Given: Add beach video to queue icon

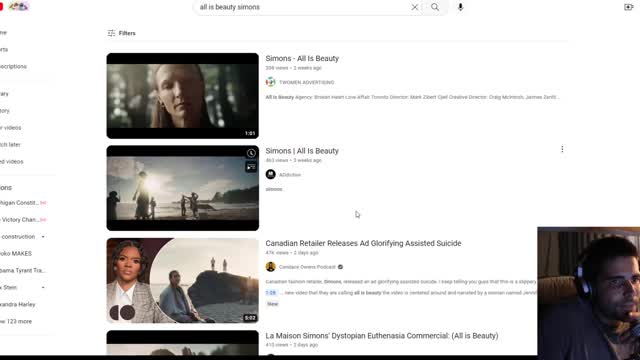Looking at the screenshot, I should tap(251, 167).
